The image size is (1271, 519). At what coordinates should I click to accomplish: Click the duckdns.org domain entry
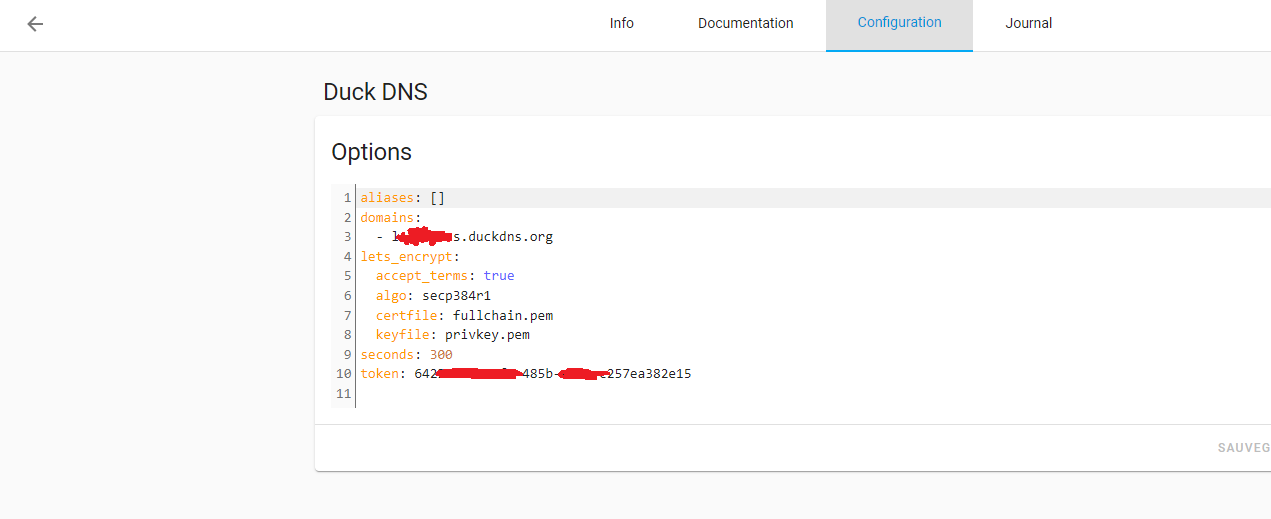coord(465,237)
